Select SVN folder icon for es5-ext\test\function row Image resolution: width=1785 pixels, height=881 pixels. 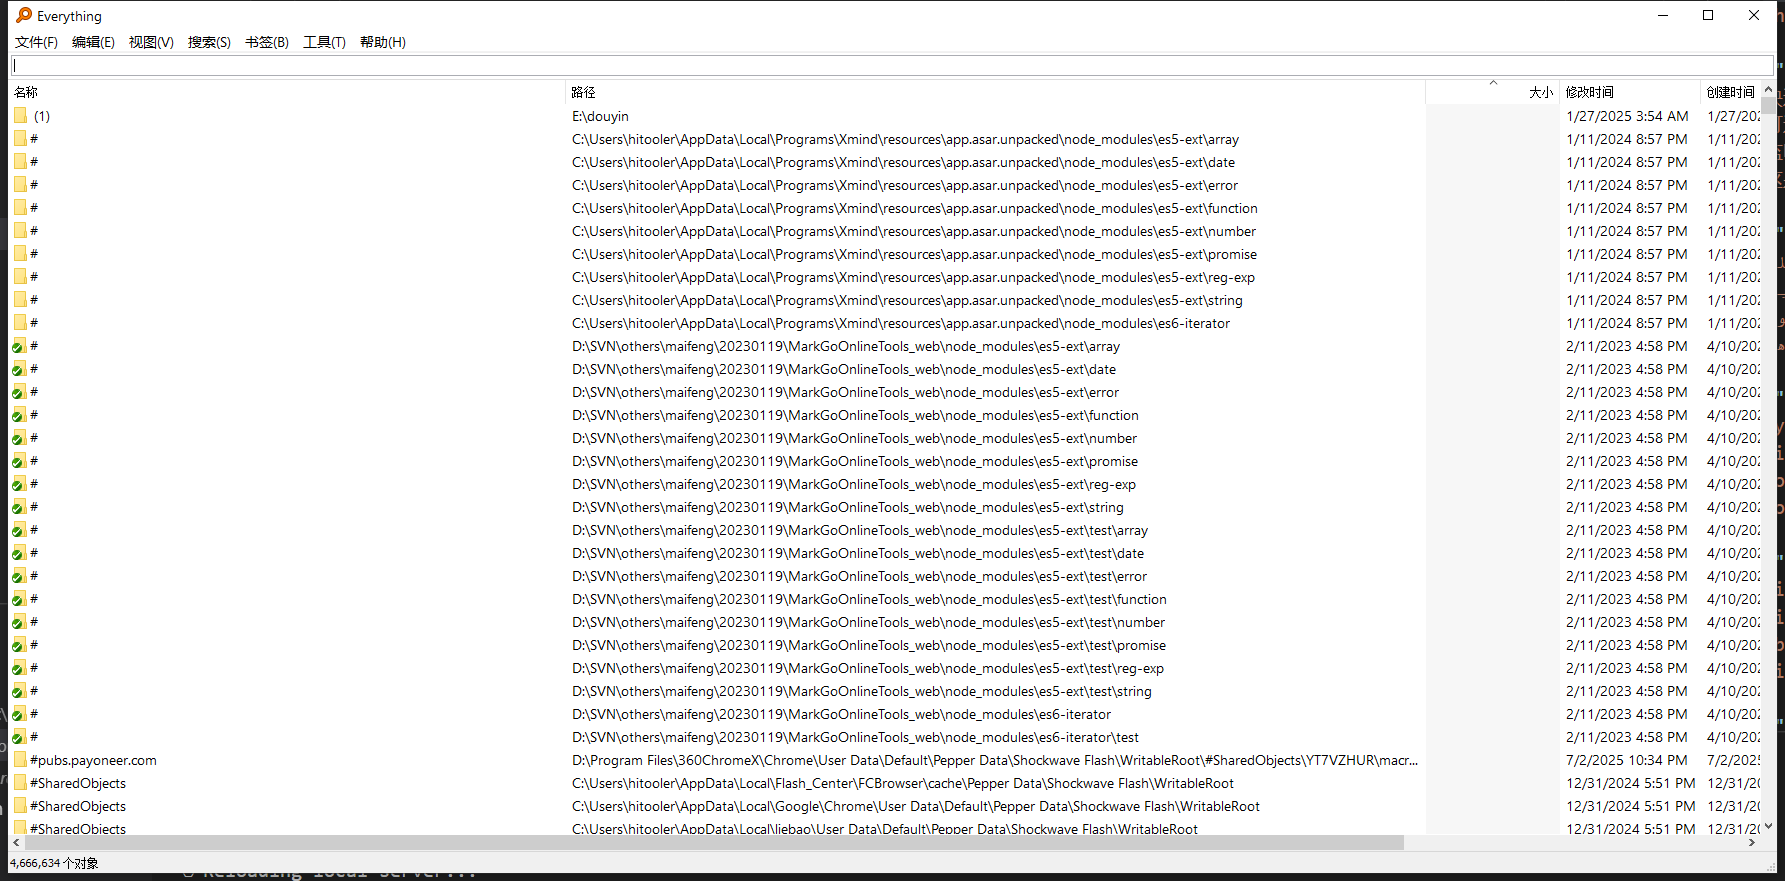click(20, 599)
